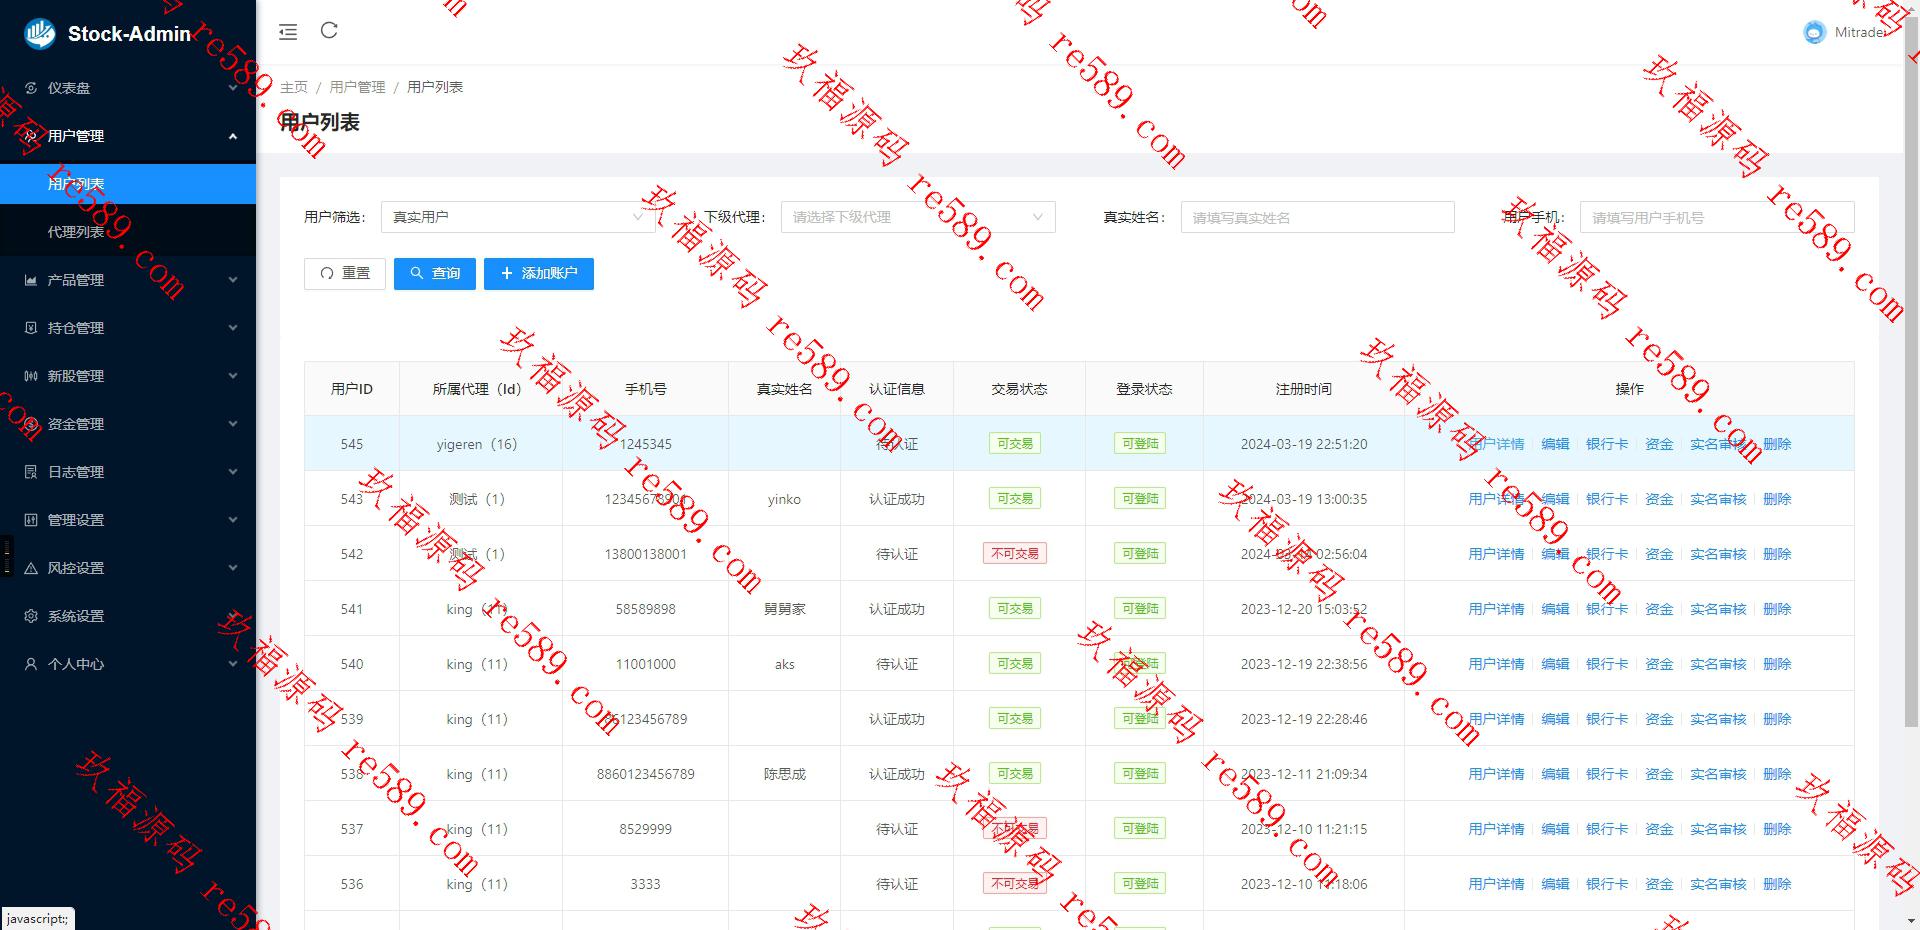Click real name yinko cell
The width and height of the screenshot is (1920, 930).
(x=784, y=499)
